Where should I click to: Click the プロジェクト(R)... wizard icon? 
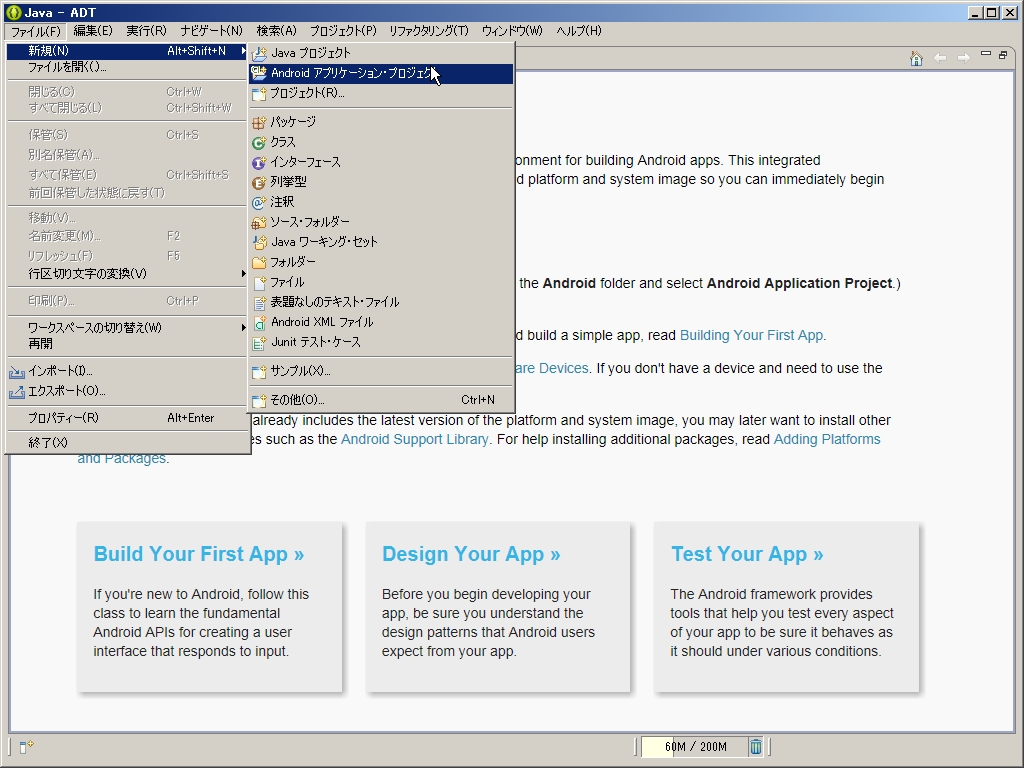[259, 93]
